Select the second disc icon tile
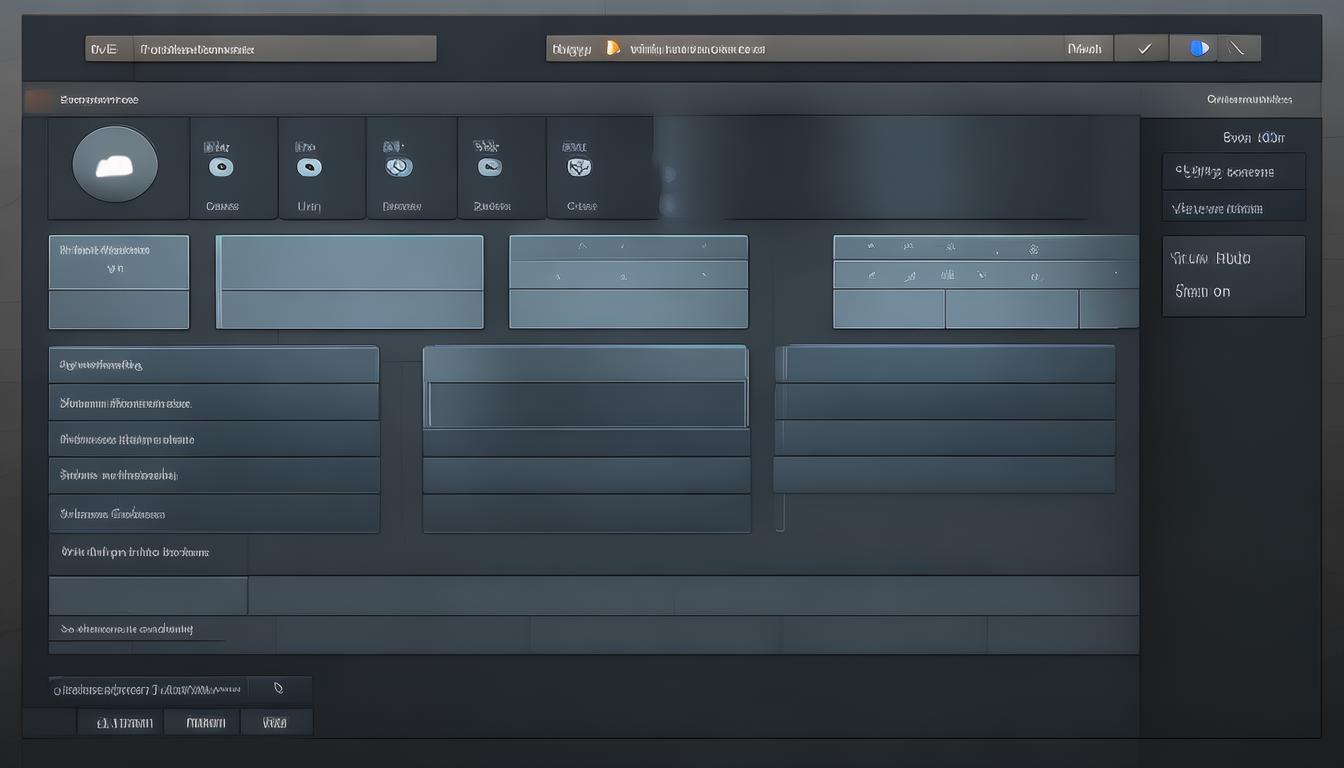 [x=309, y=168]
